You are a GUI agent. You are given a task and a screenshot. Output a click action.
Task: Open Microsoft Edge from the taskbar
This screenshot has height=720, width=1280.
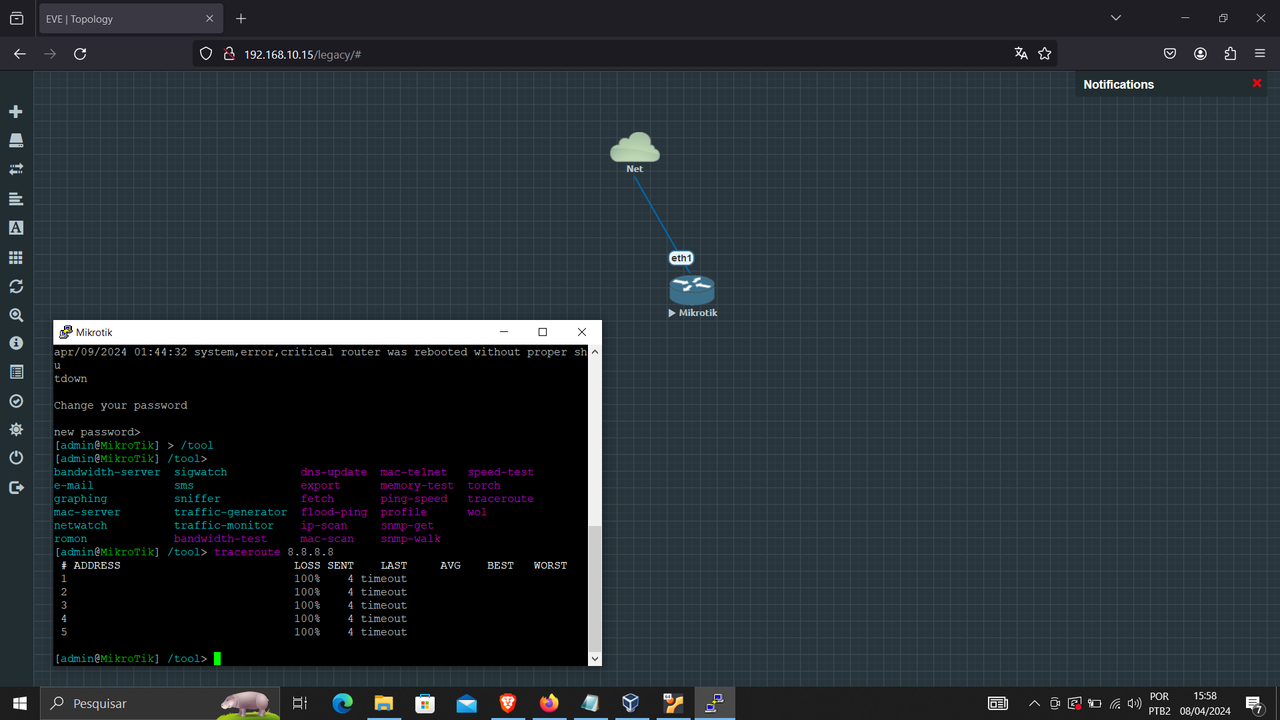[x=342, y=703]
